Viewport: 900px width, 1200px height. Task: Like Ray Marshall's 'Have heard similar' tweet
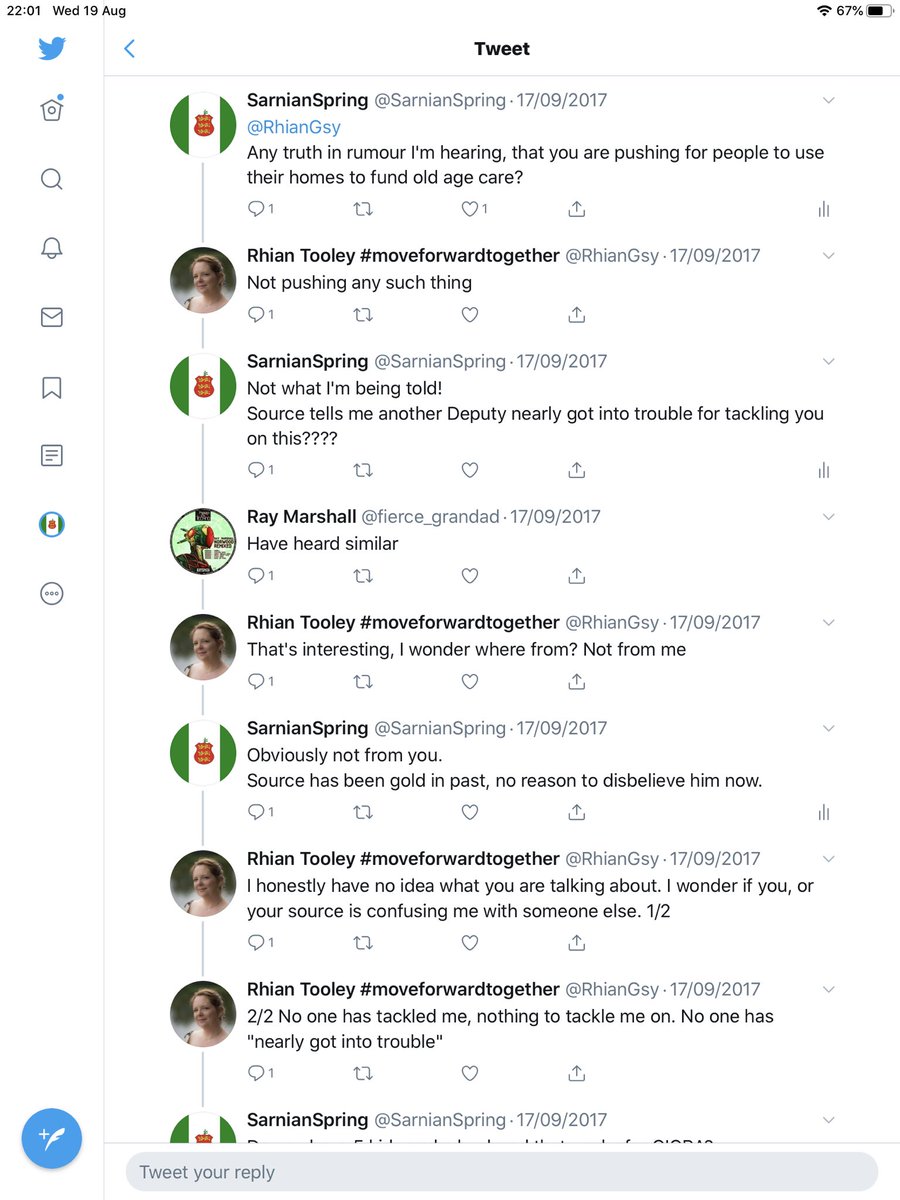click(x=470, y=575)
